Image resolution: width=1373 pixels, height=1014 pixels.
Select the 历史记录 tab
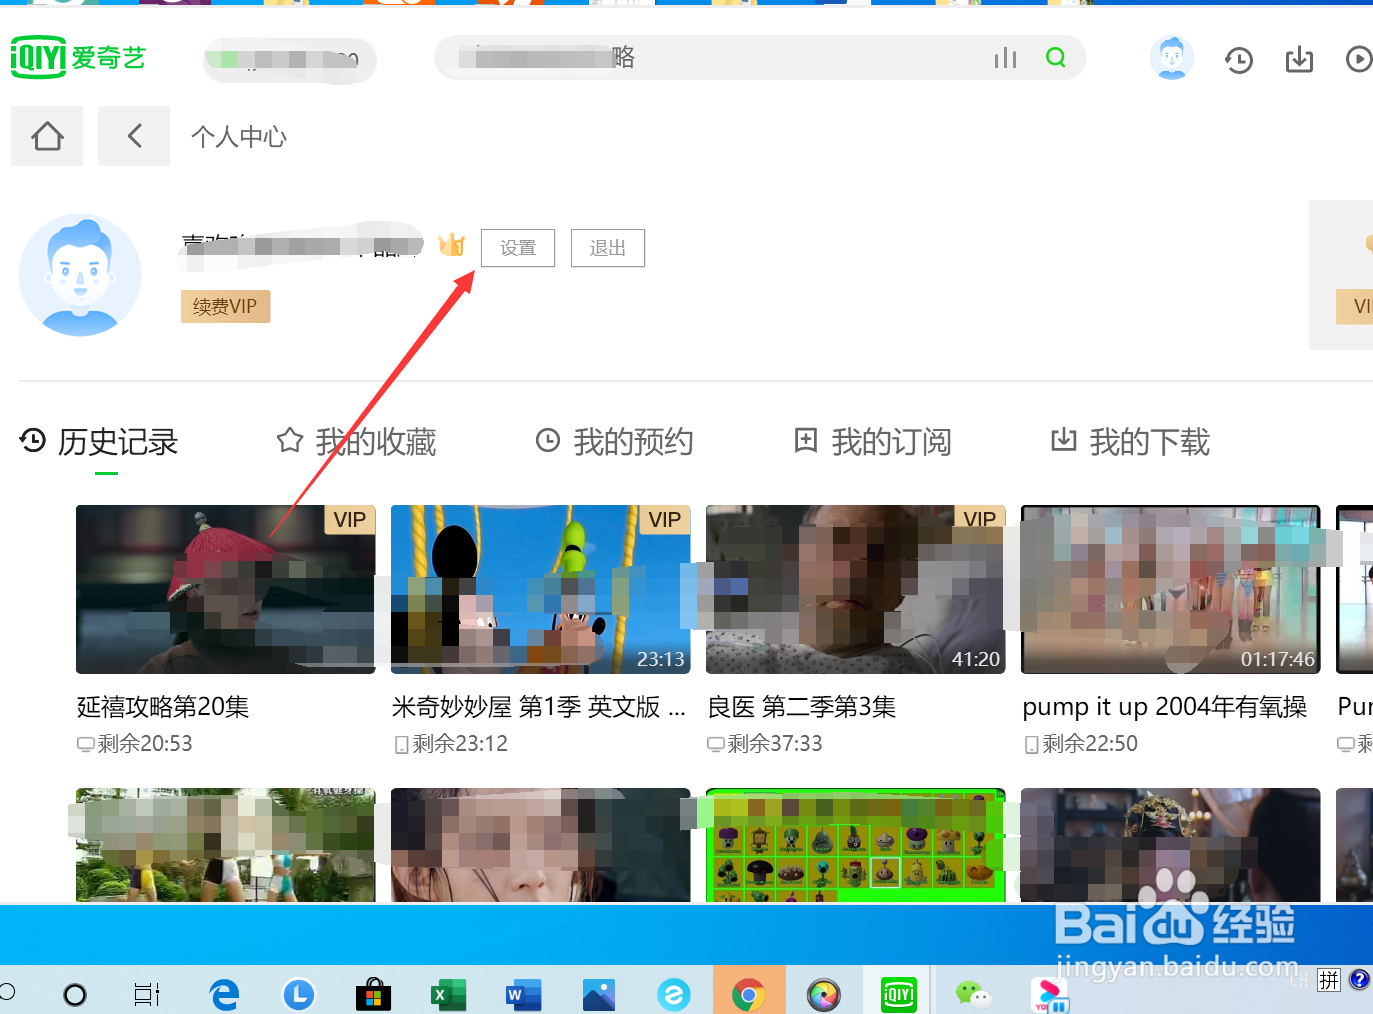coord(99,441)
